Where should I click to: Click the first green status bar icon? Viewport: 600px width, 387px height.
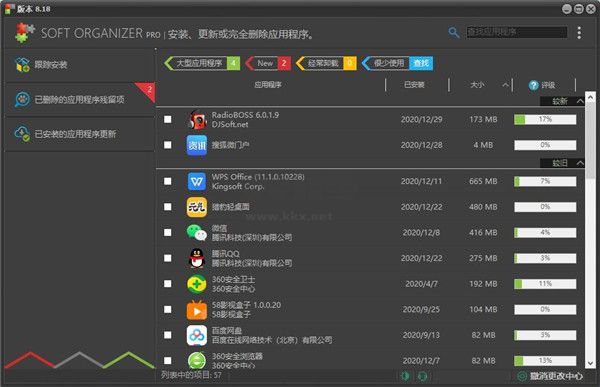405,376
